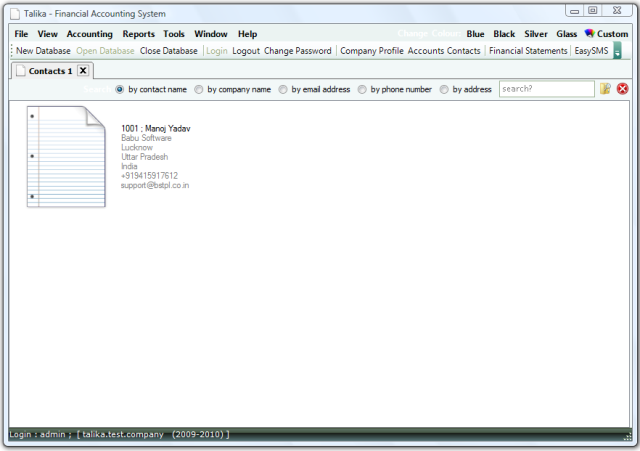Switch colour theme to Silver

pos(536,34)
